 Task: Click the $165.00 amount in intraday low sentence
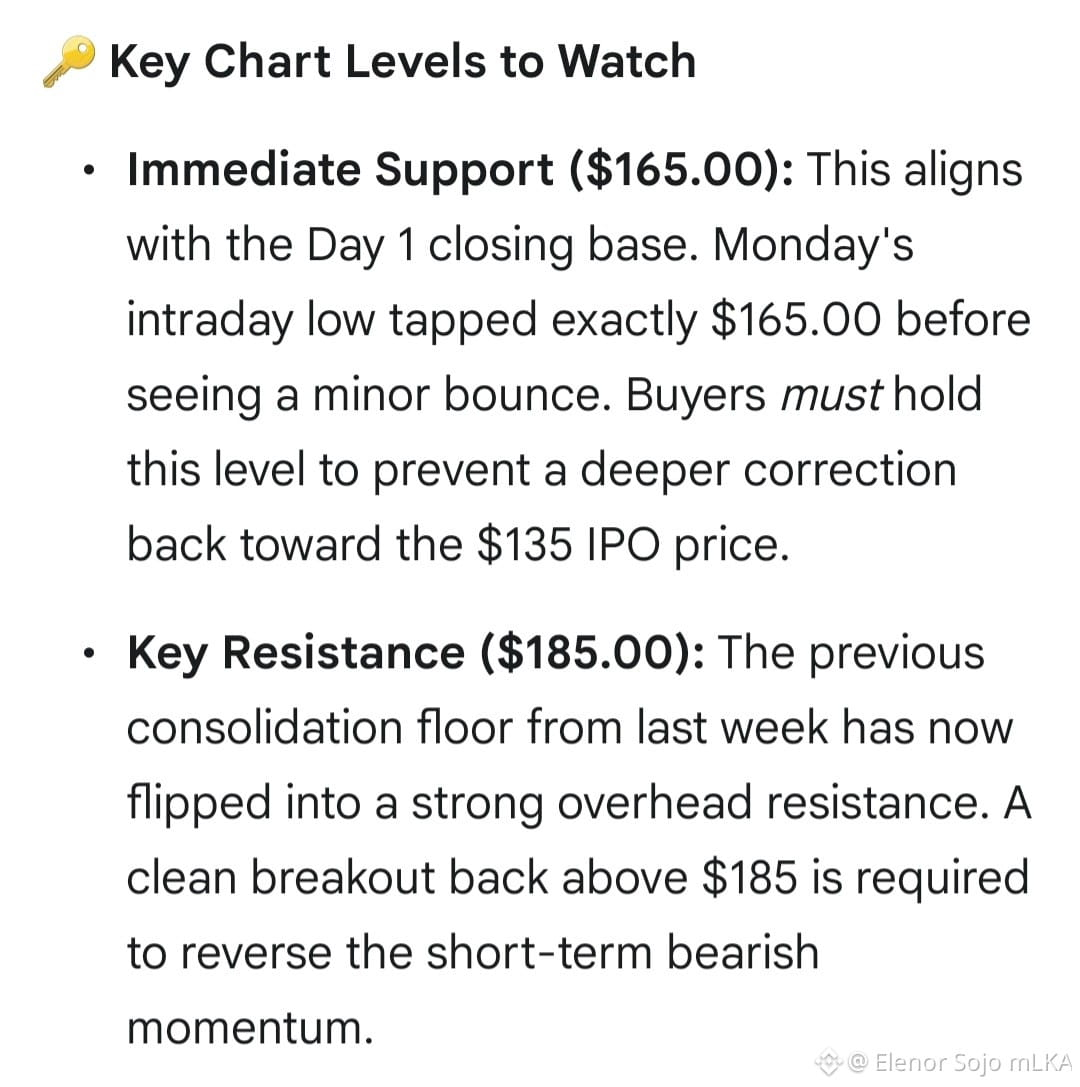pos(796,320)
